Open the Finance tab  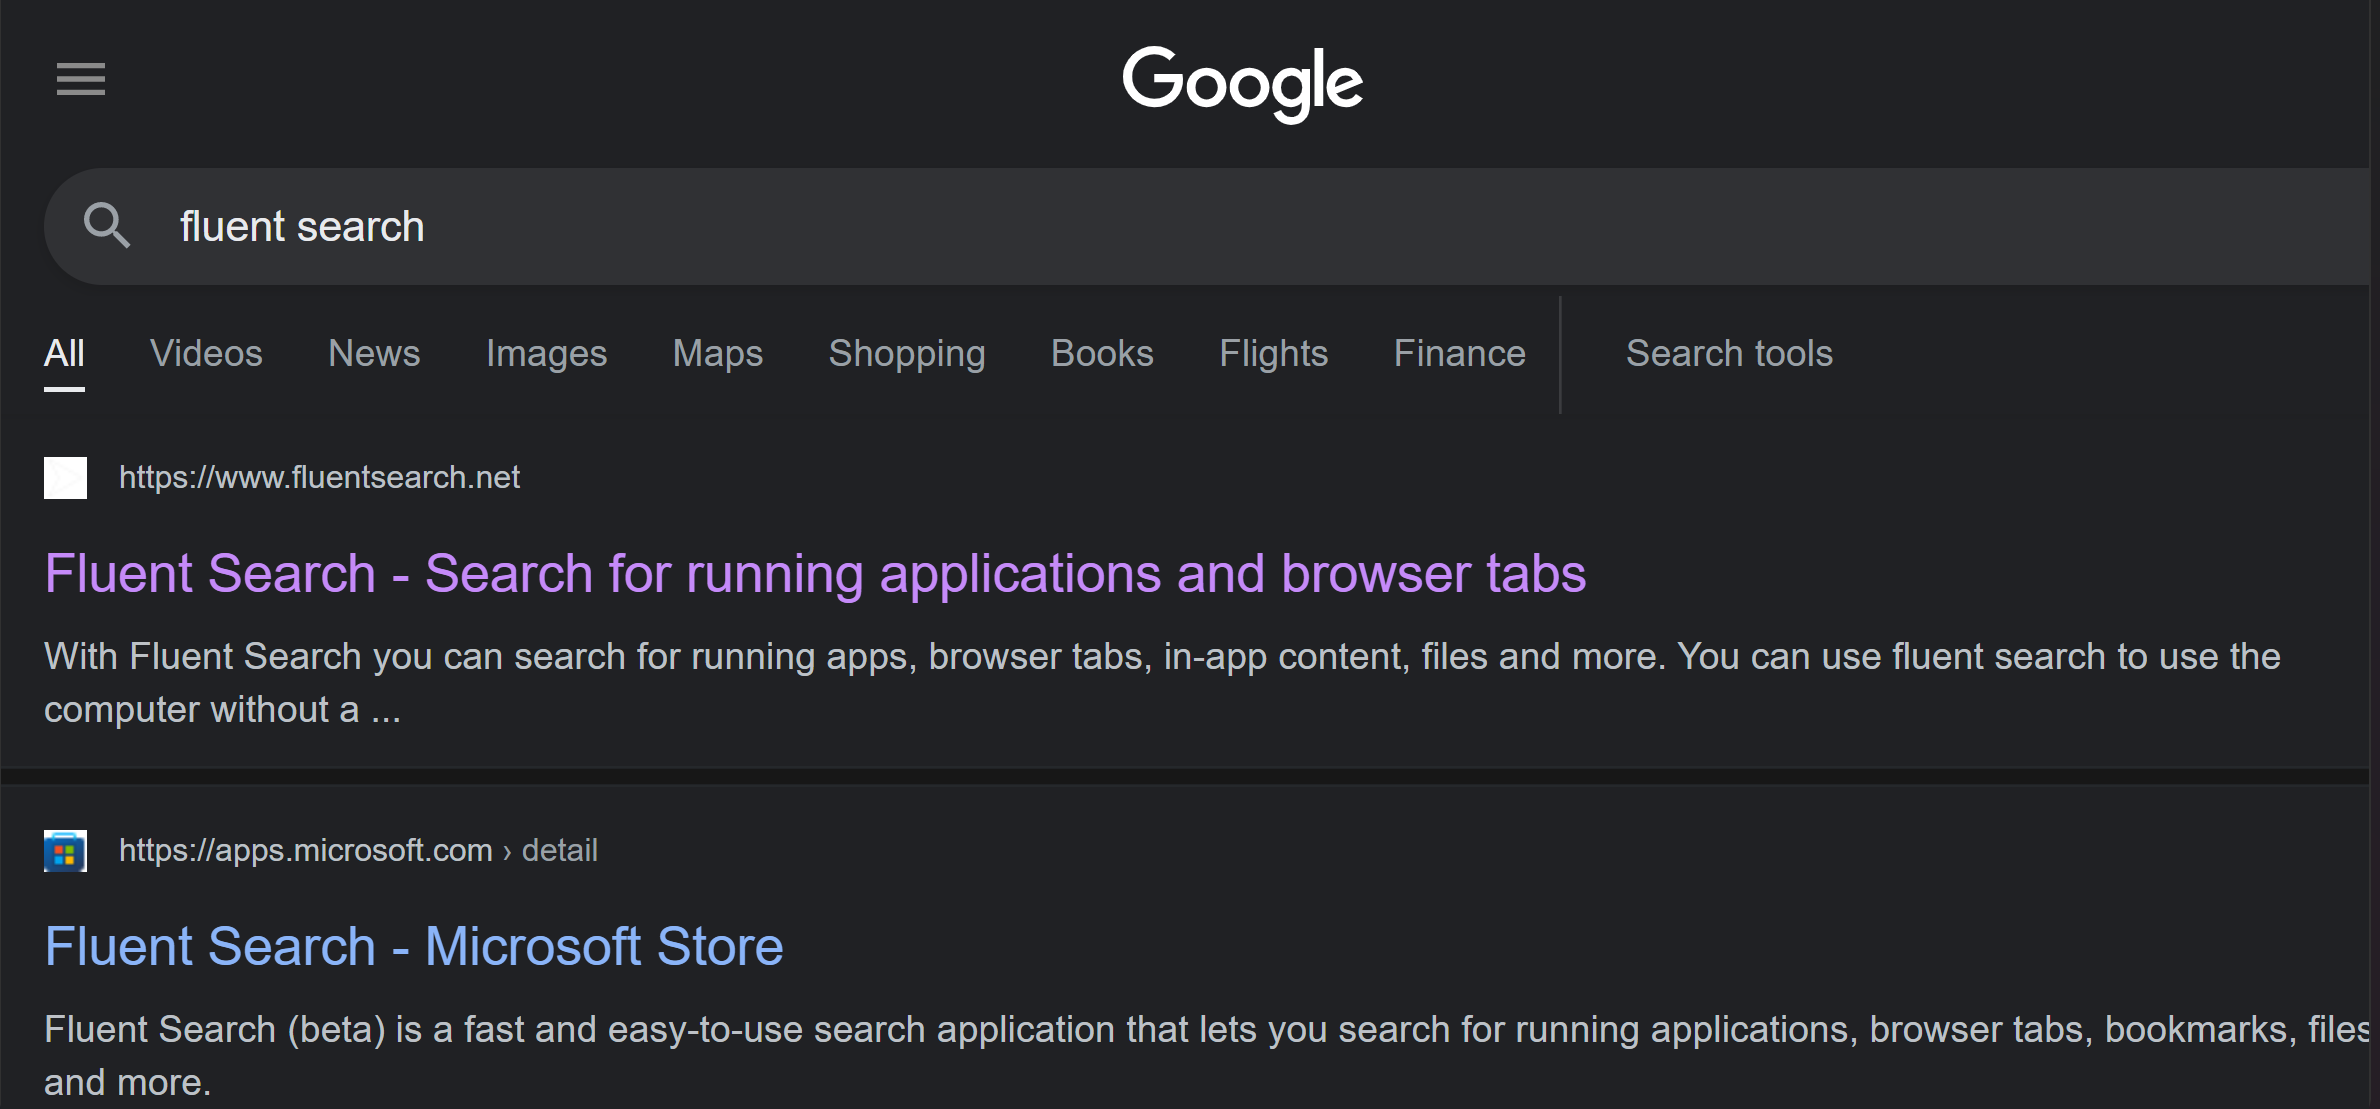(x=1459, y=353)
